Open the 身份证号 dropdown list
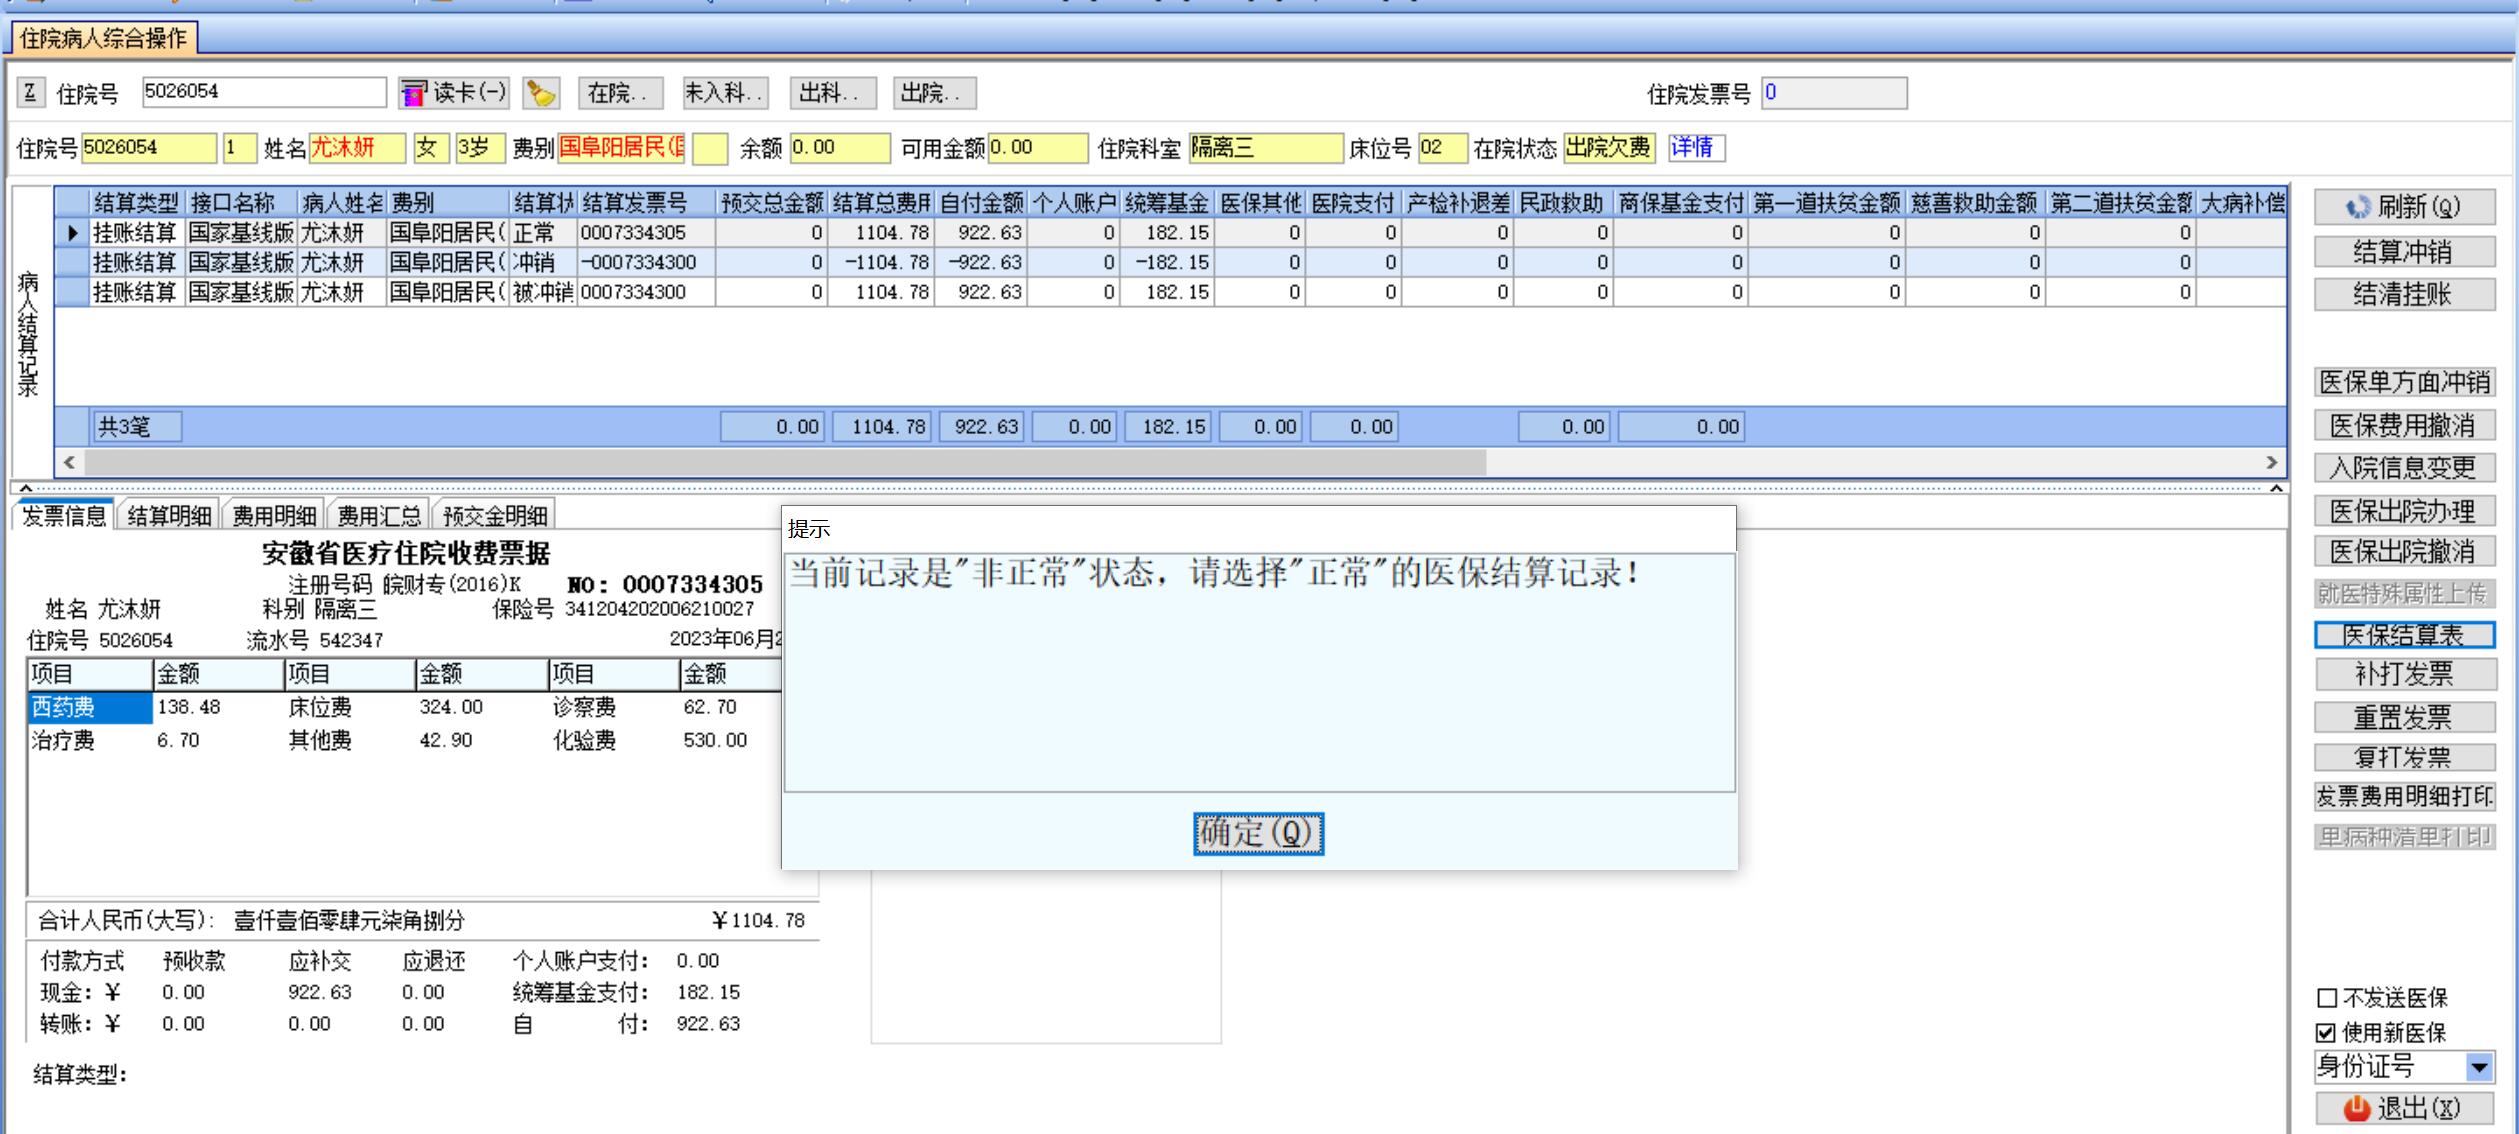The height and width of the screenshot is (1134, 2519). 2478,1067
